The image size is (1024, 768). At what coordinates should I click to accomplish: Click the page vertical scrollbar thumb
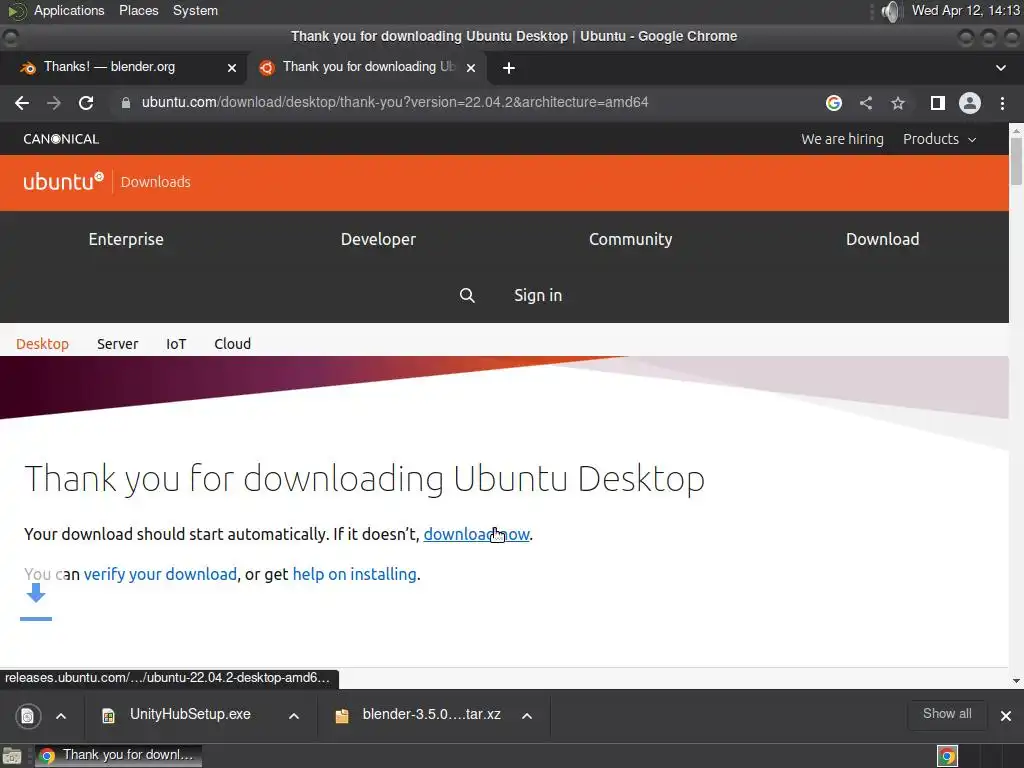[x=1016, y=161]
